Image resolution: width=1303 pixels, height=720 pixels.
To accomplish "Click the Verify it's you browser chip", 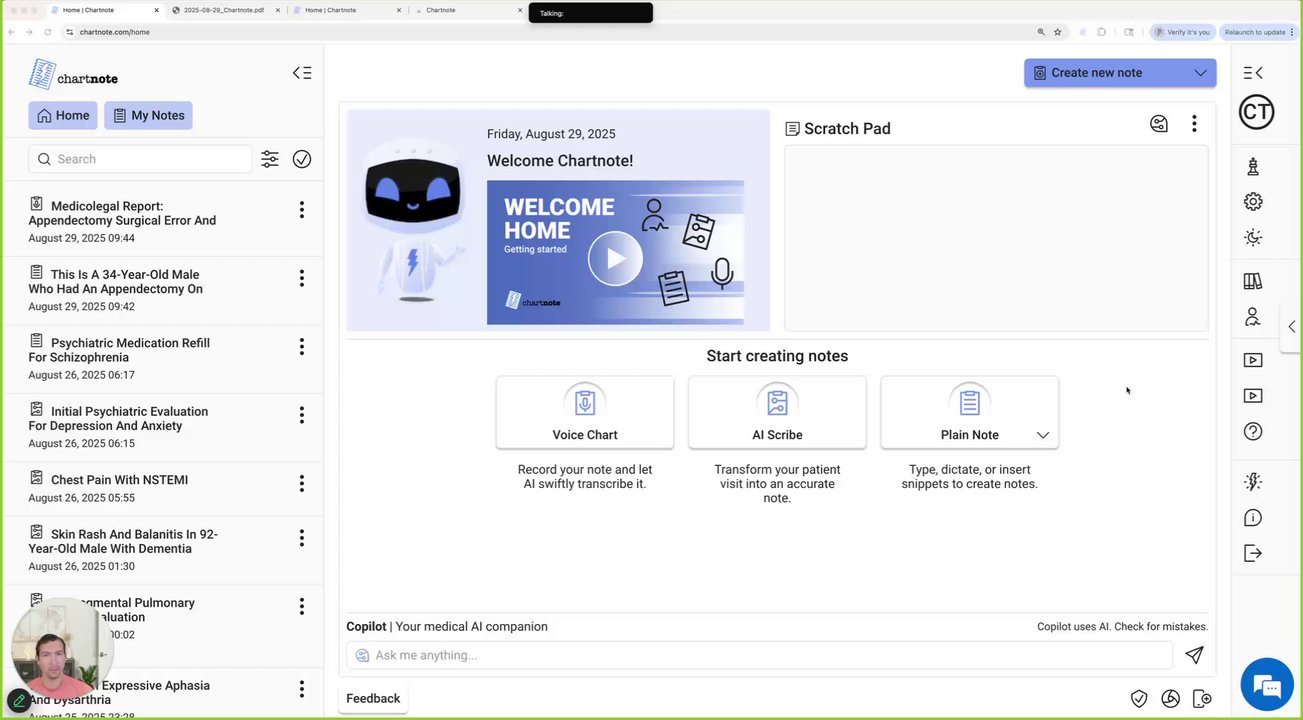I will click(1183, 32).
